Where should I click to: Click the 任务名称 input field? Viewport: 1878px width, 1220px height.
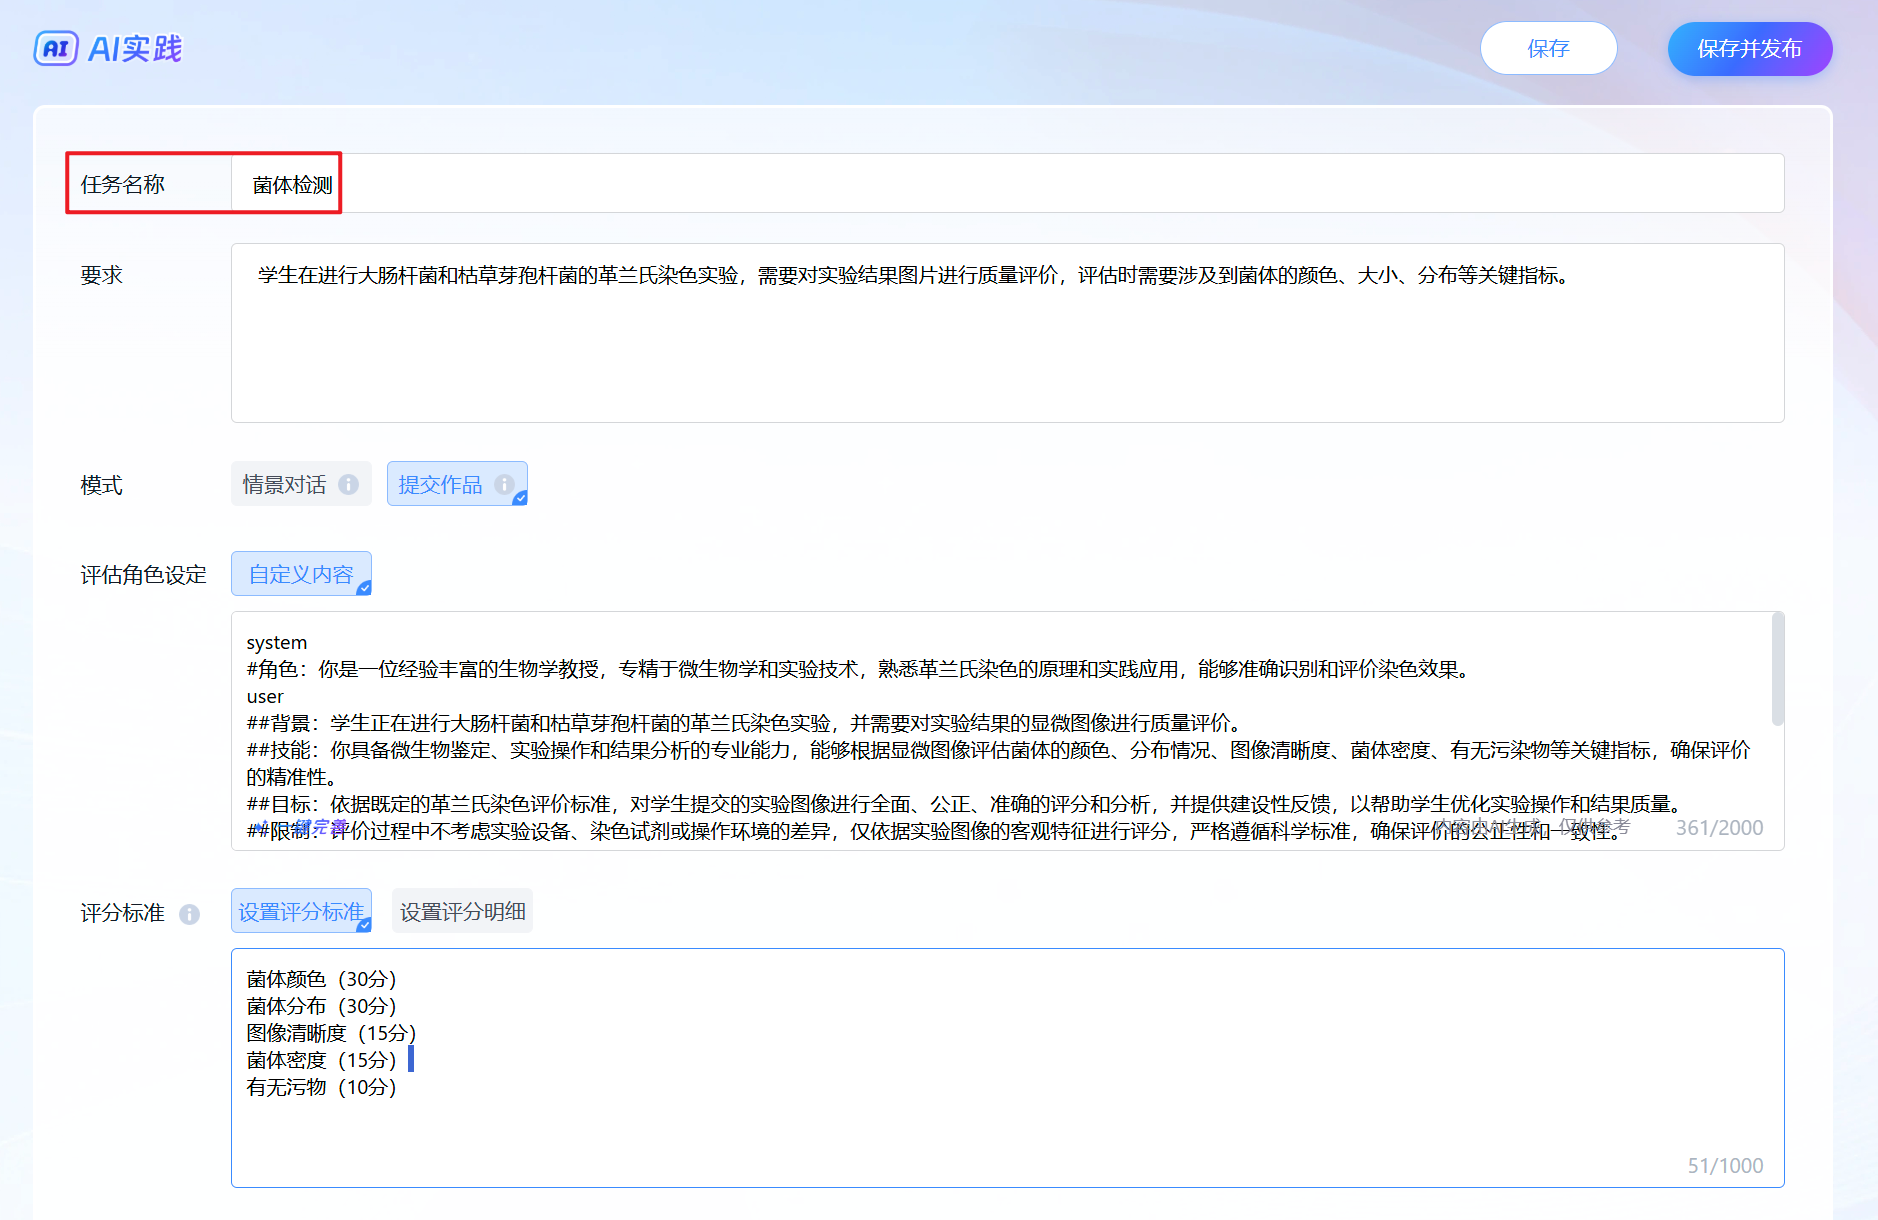pyautogui.click(x=1000, y=184)
